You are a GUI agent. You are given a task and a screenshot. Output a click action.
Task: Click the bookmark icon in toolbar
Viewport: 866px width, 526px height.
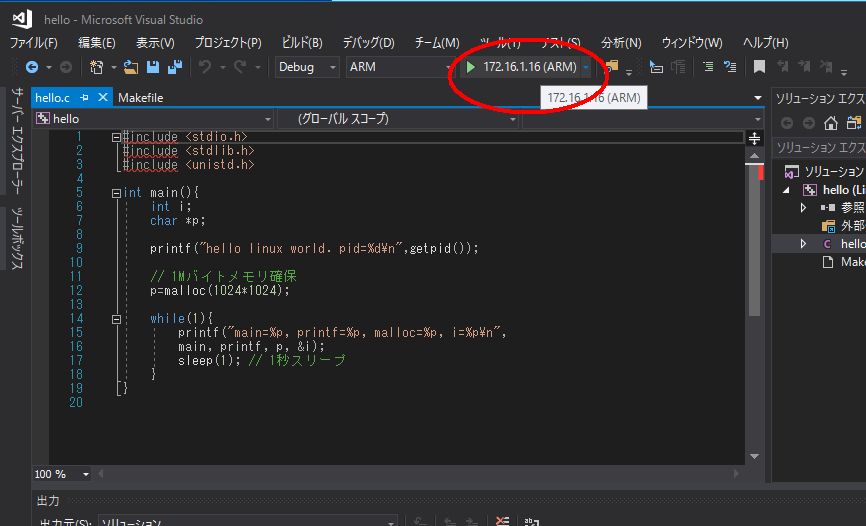click(759, 67)
